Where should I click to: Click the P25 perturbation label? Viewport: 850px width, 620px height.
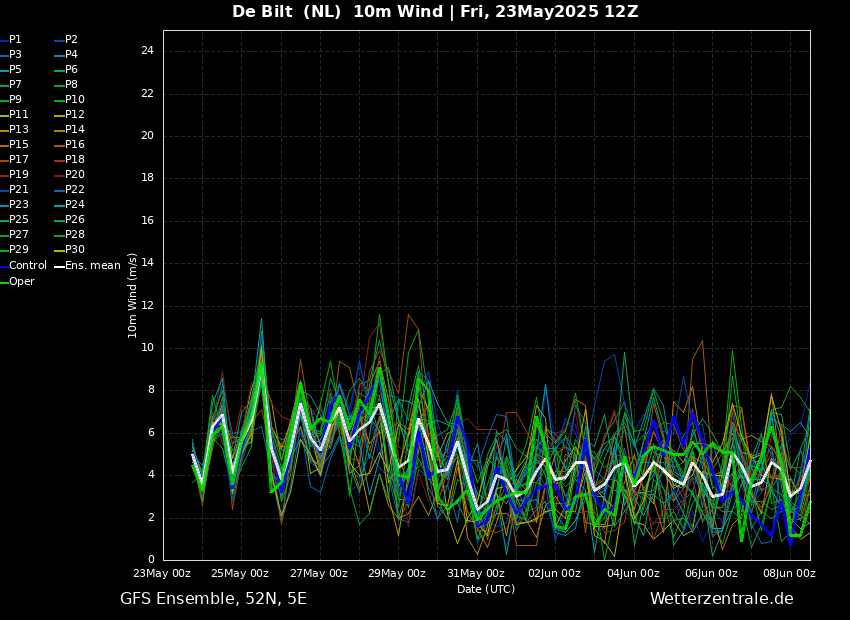point(18,219)
